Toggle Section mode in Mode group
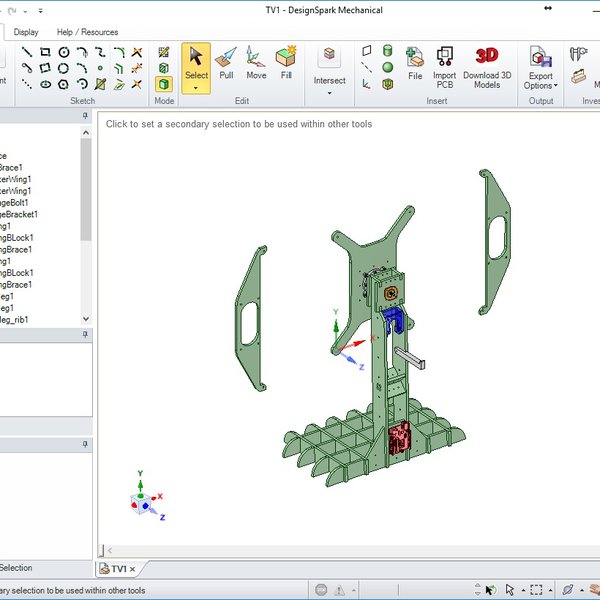 click(164, 68)
